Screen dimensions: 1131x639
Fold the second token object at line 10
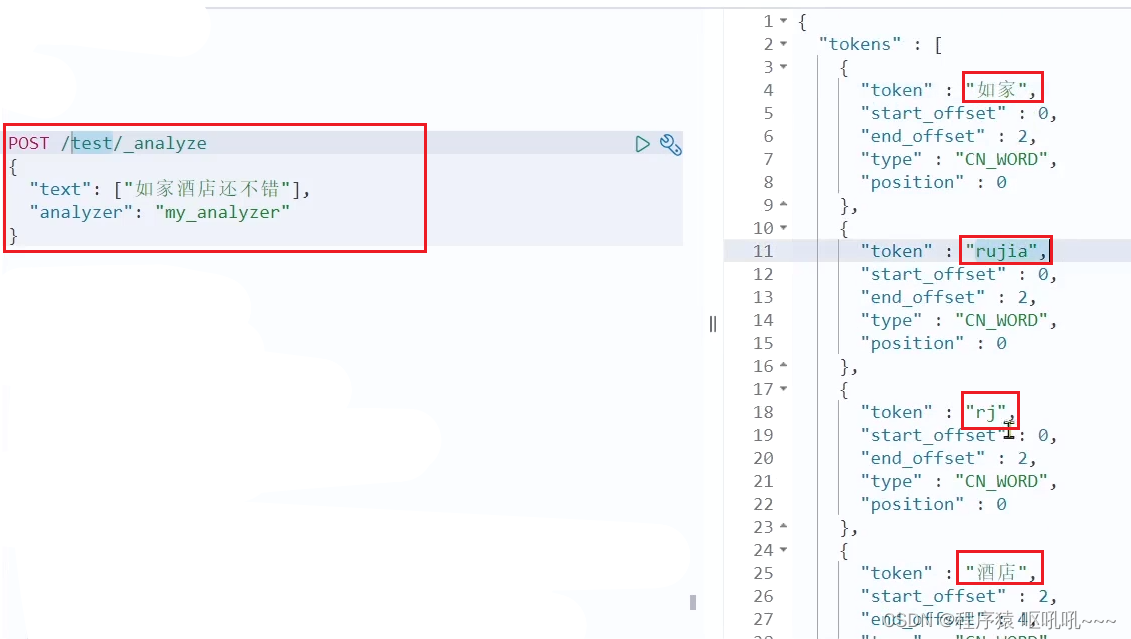[x=784, y=228]
